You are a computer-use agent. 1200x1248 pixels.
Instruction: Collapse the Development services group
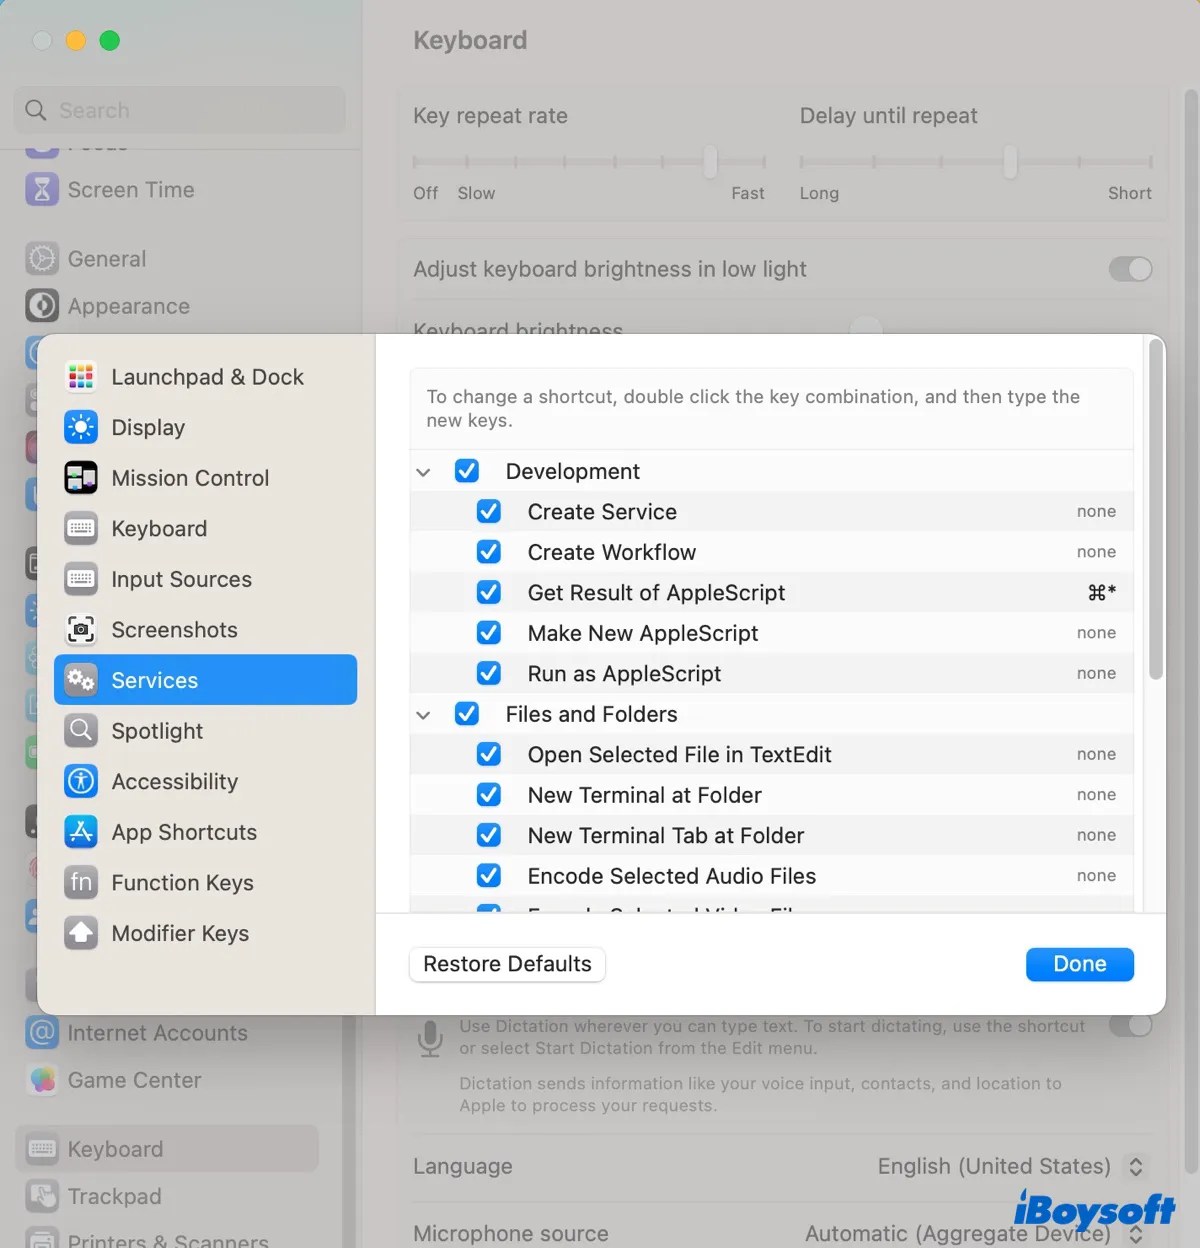point(423,471)
